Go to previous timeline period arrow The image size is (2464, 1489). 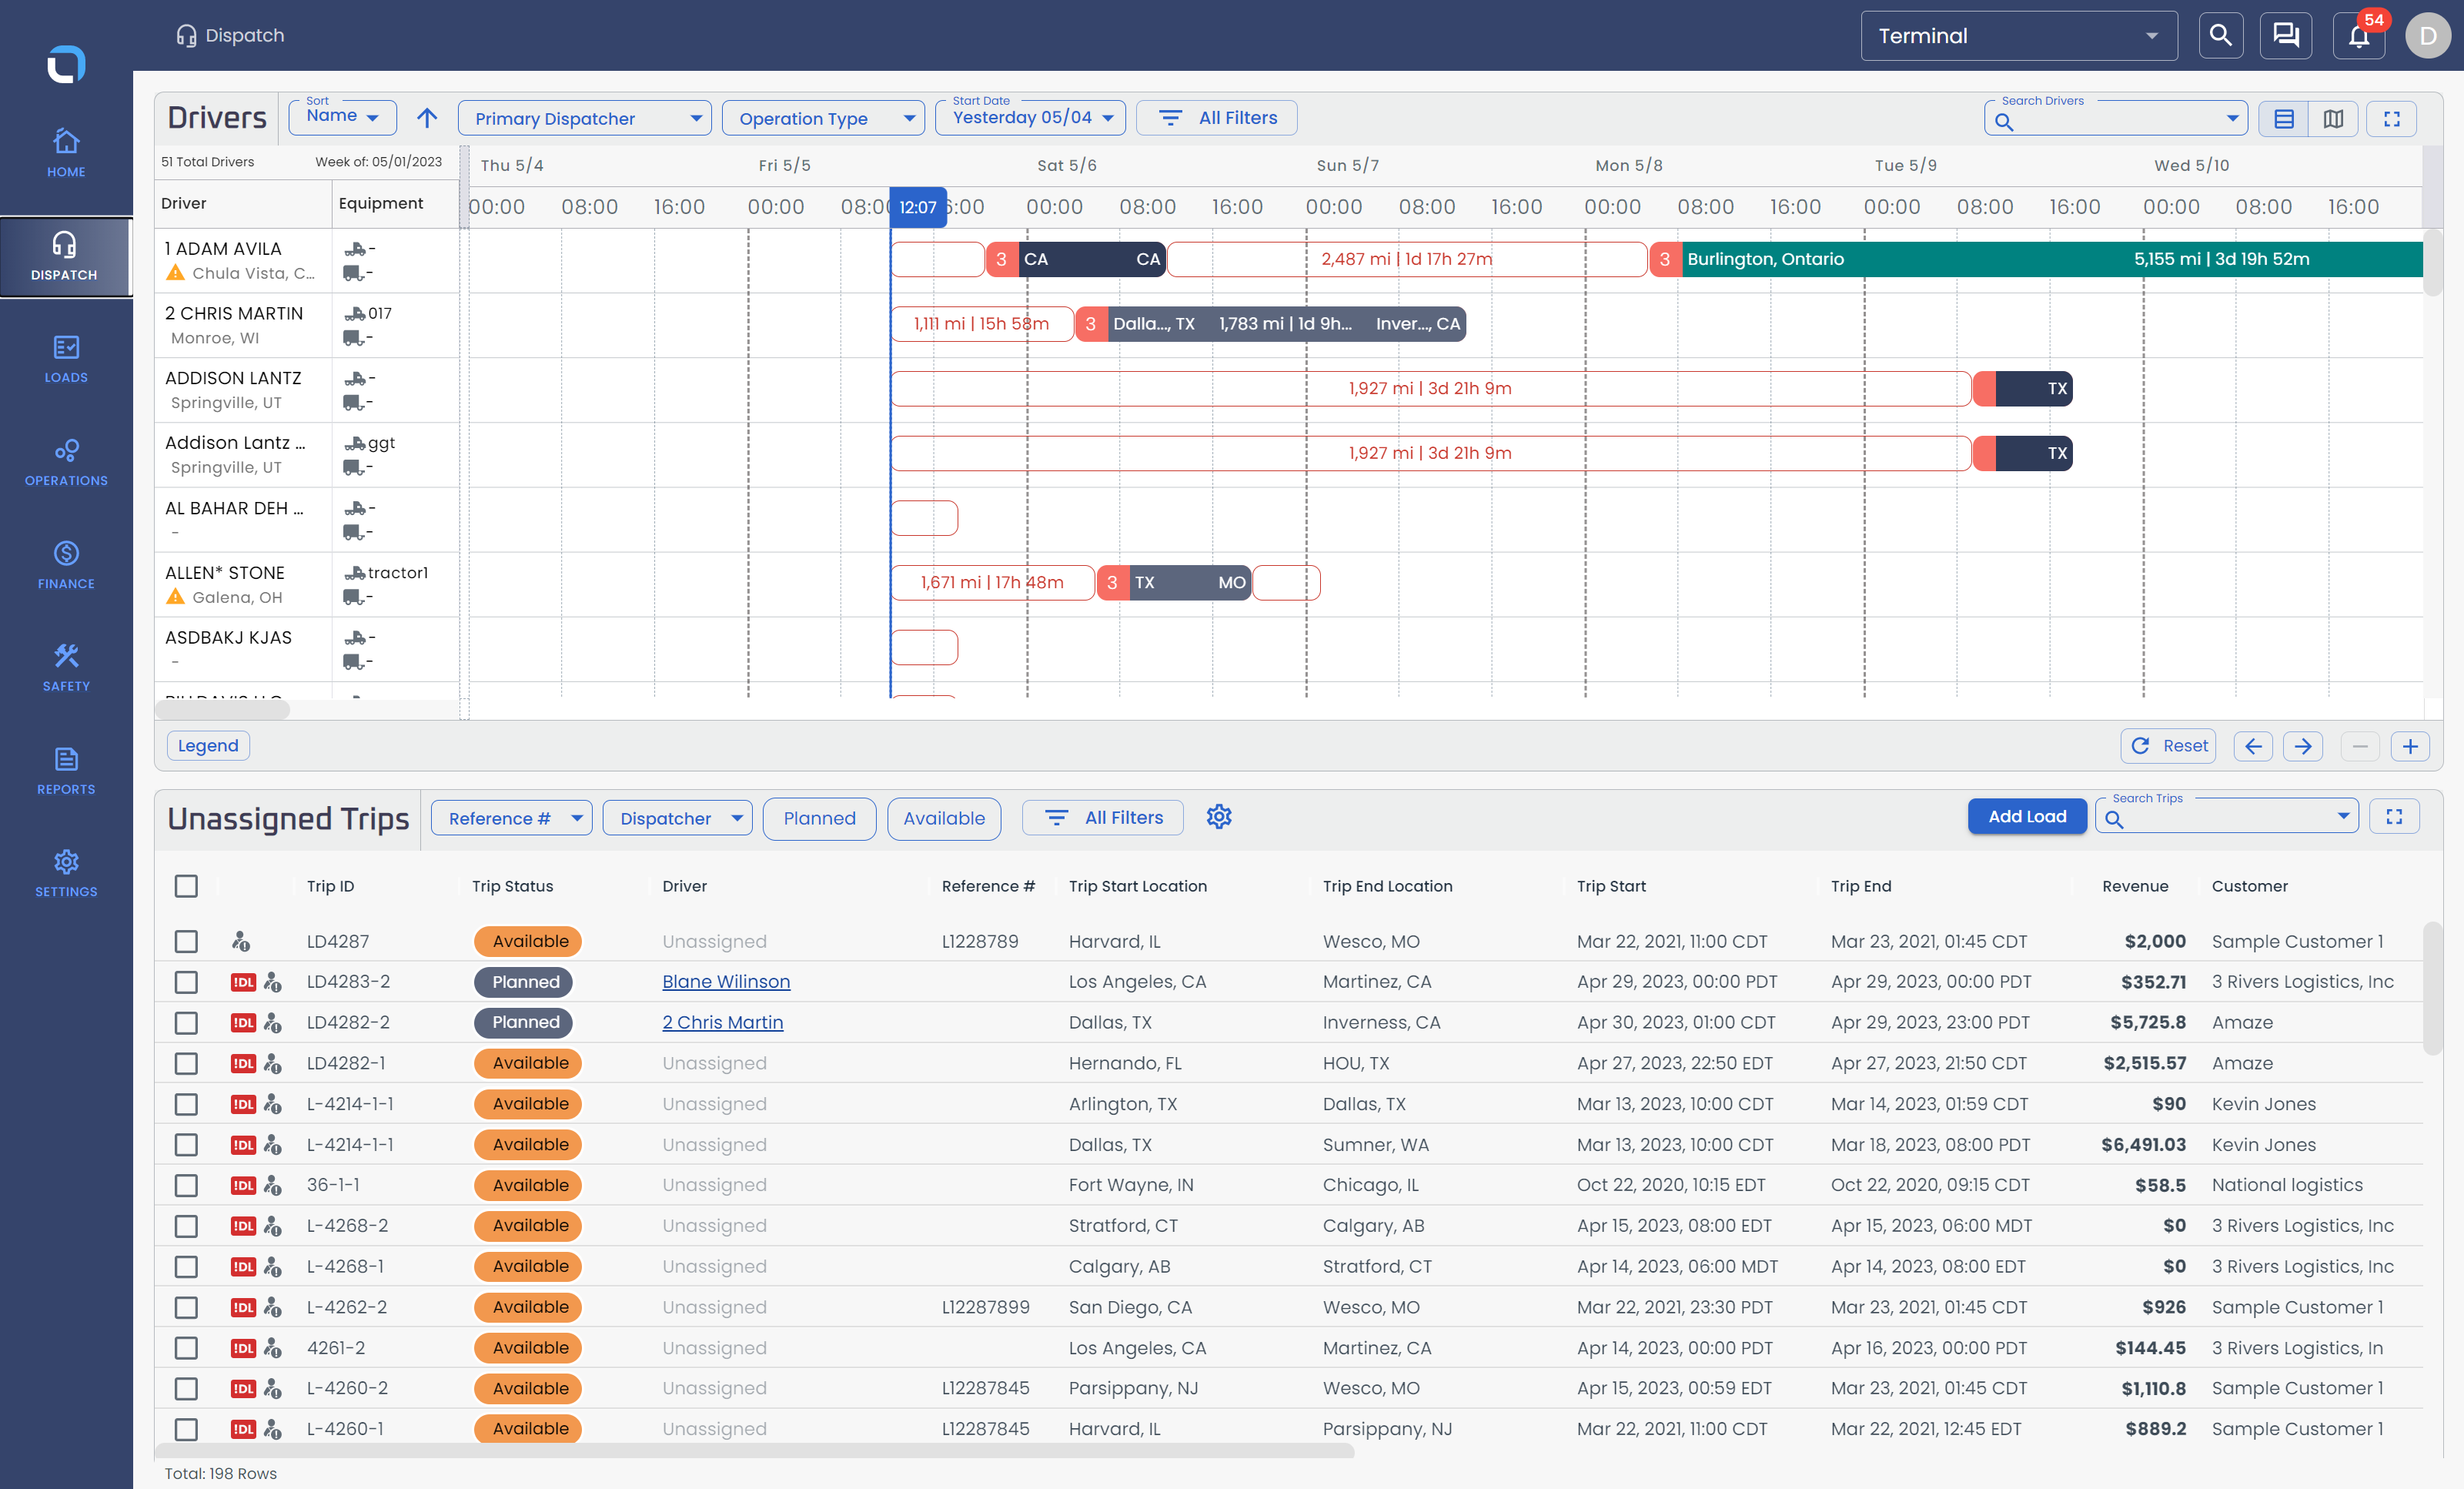(x=2253, y=746)
